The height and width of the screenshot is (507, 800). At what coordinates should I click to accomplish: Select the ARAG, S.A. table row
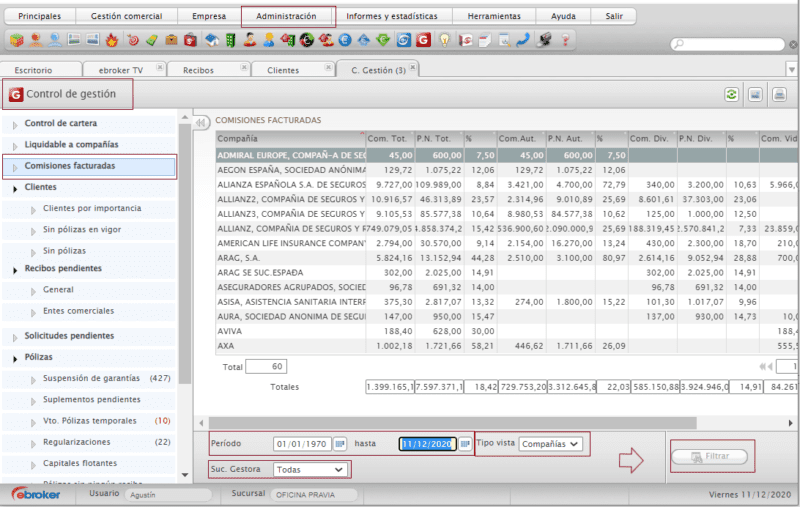click(505, 258)
